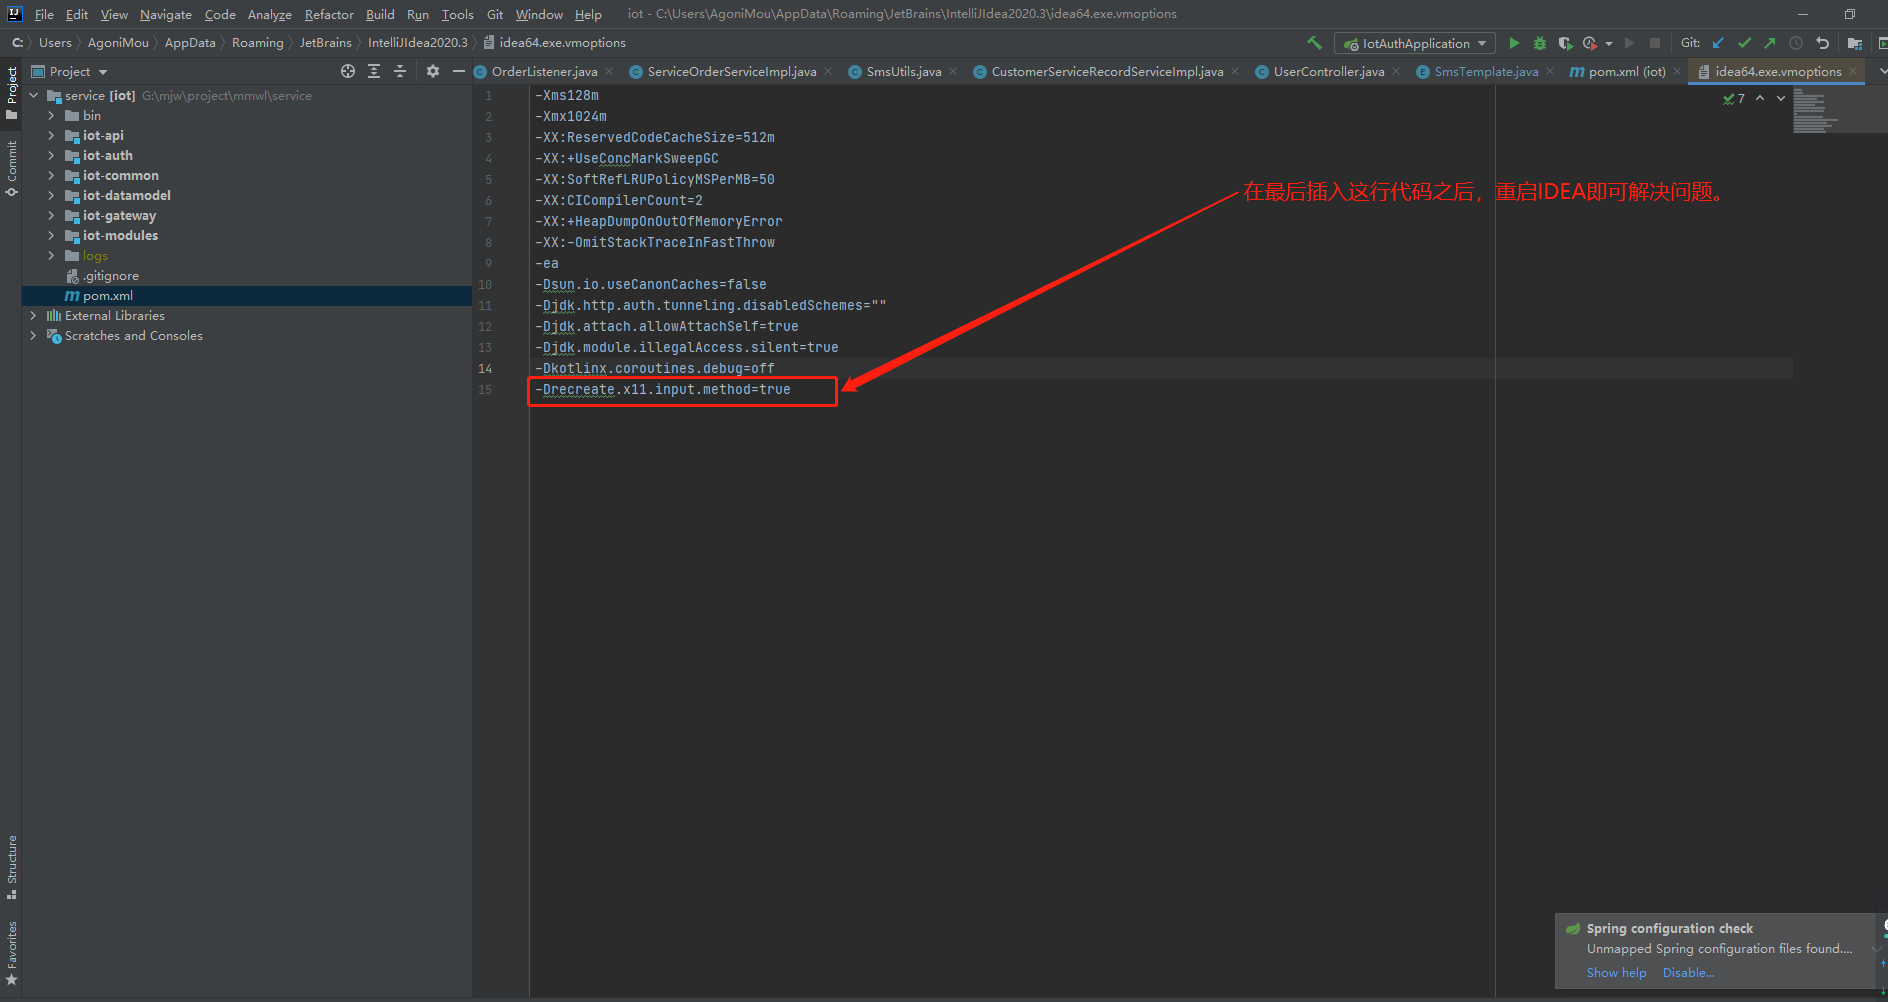Click Show help in Spring configuration notification

tap(1615, 972)
